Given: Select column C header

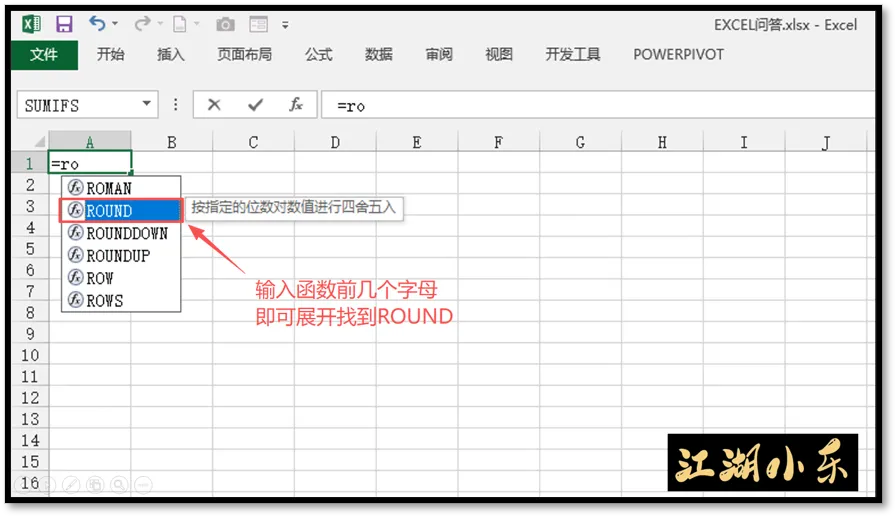Looking at the screenshot, I should tap(253, 142).
